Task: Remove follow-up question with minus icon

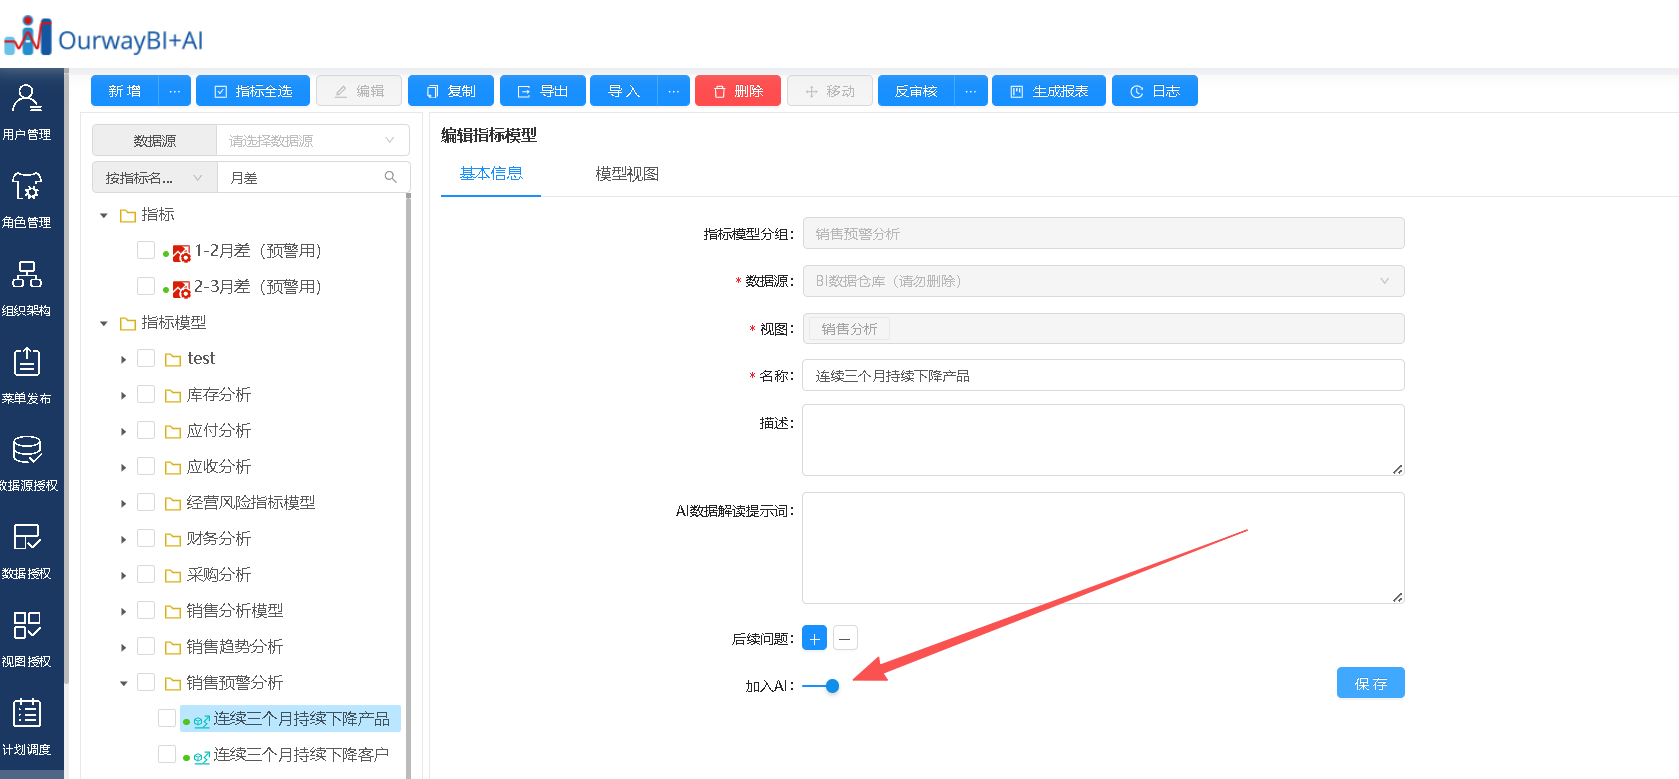Action: click(x=845, y=638)
